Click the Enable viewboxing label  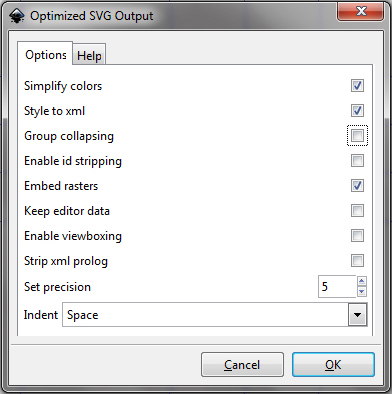tap(73, 236)
